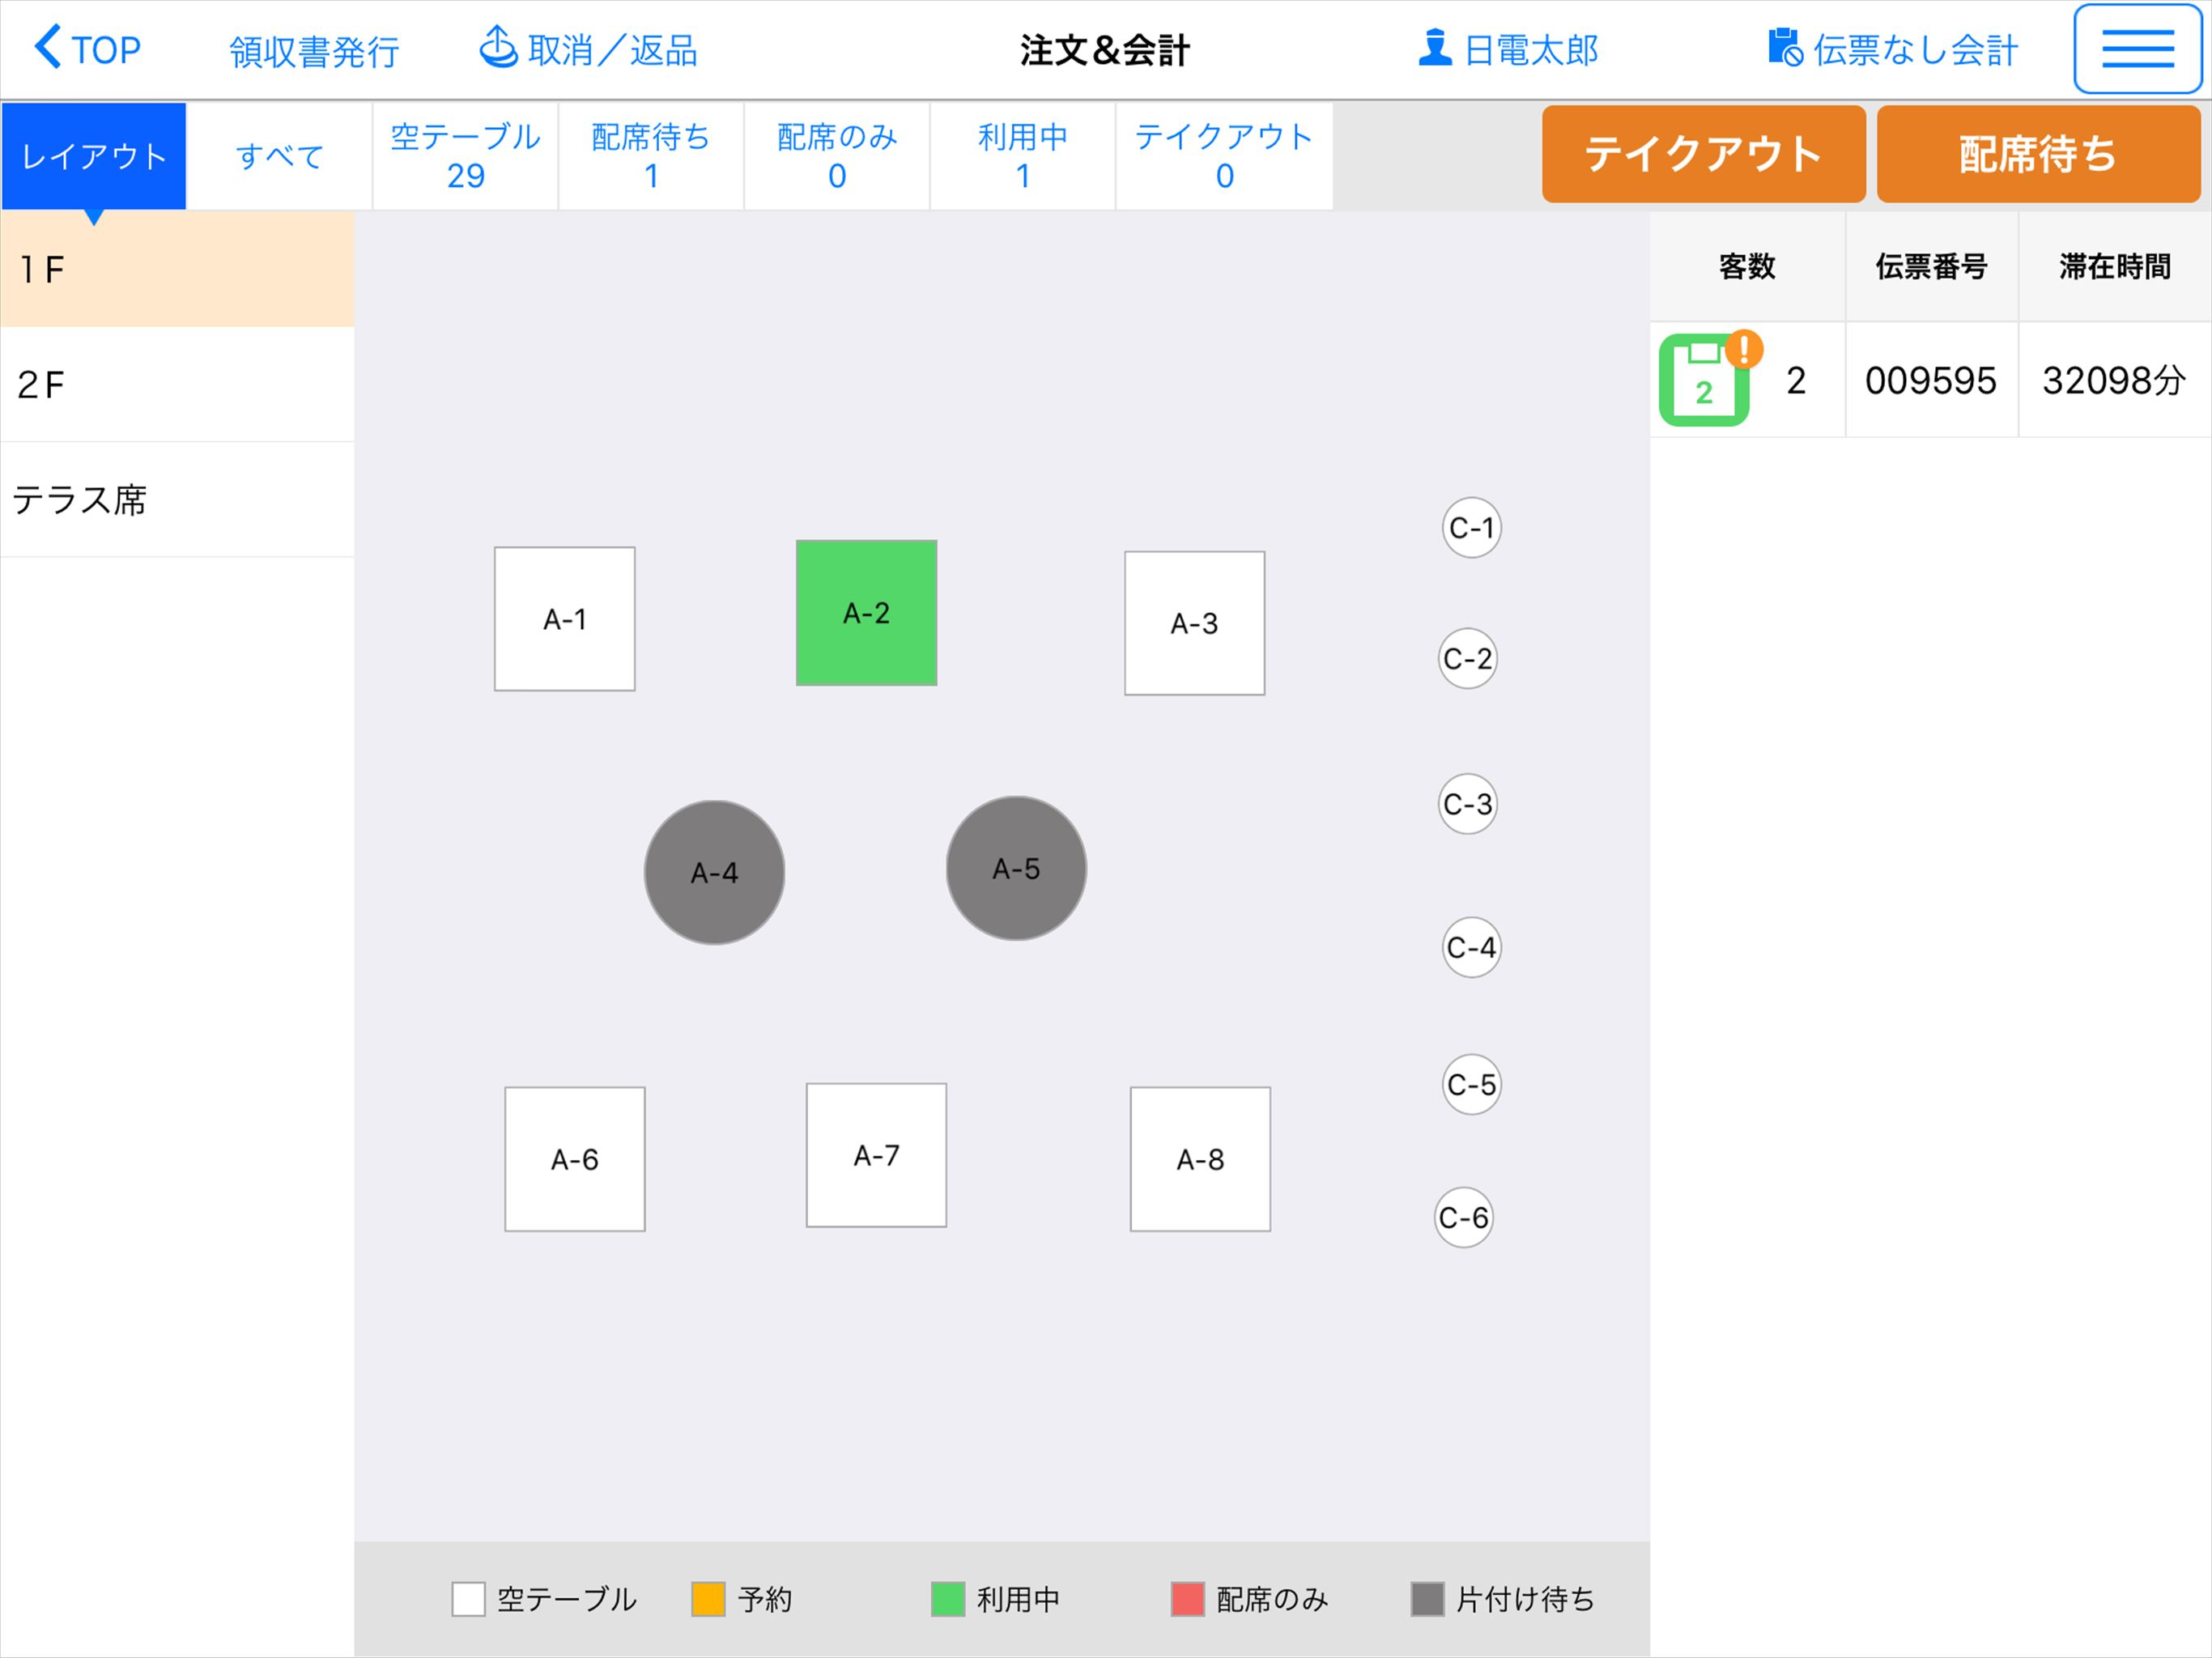
Task: Select round table A-4 awaiting cleanup
Action: (x=714, y=872)
